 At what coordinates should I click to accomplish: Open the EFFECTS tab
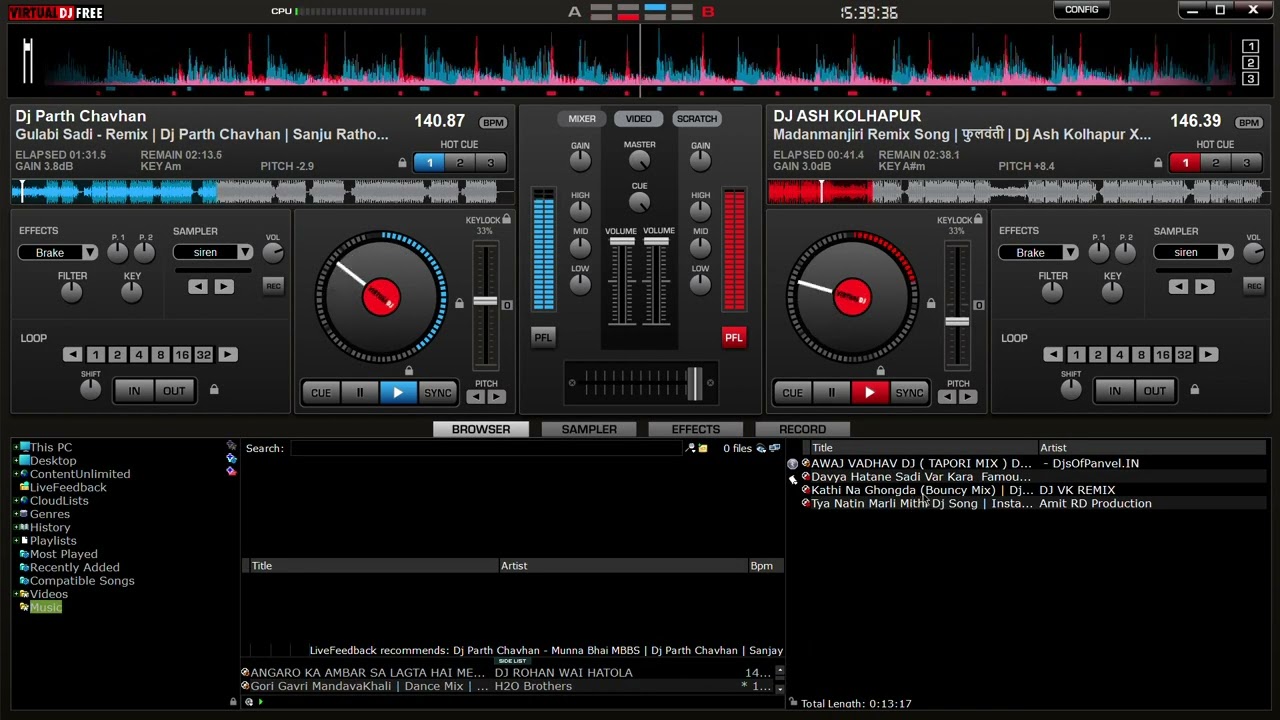(x=696, y=429)
